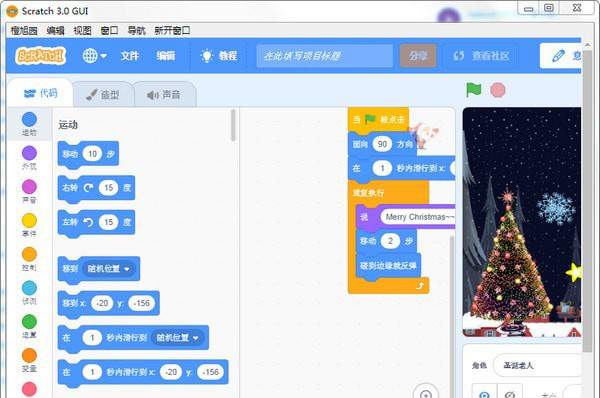Click the sprite name field 圣诞老人
Screen dimensions: 600x398
click(x=537, y=365)
